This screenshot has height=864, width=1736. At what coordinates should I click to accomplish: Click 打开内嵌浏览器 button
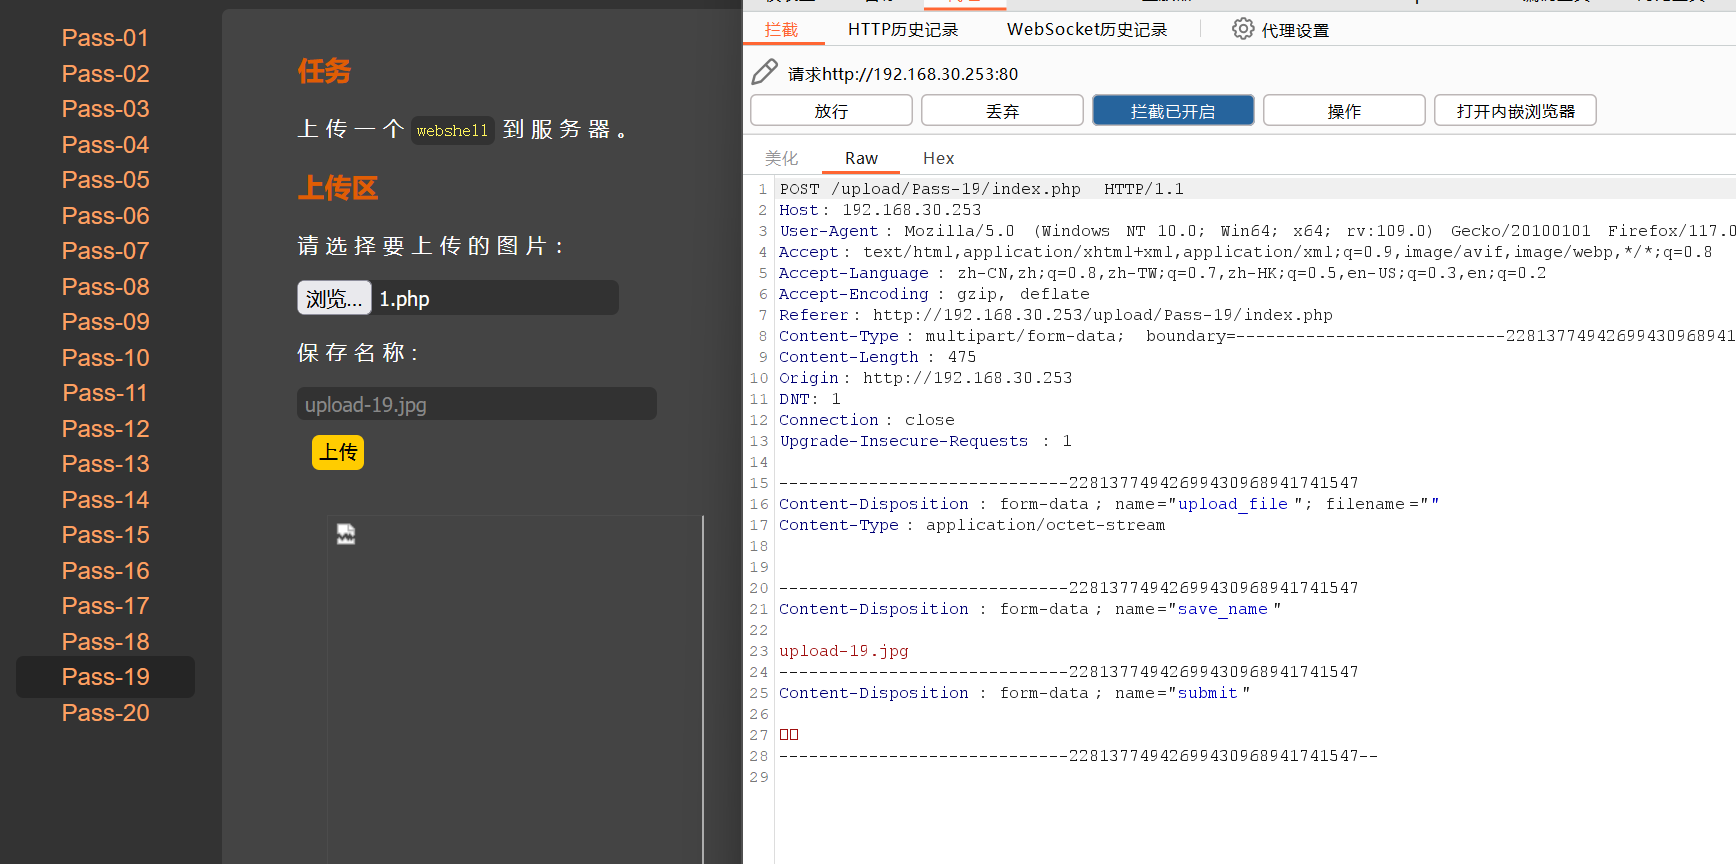point(1515,110)
